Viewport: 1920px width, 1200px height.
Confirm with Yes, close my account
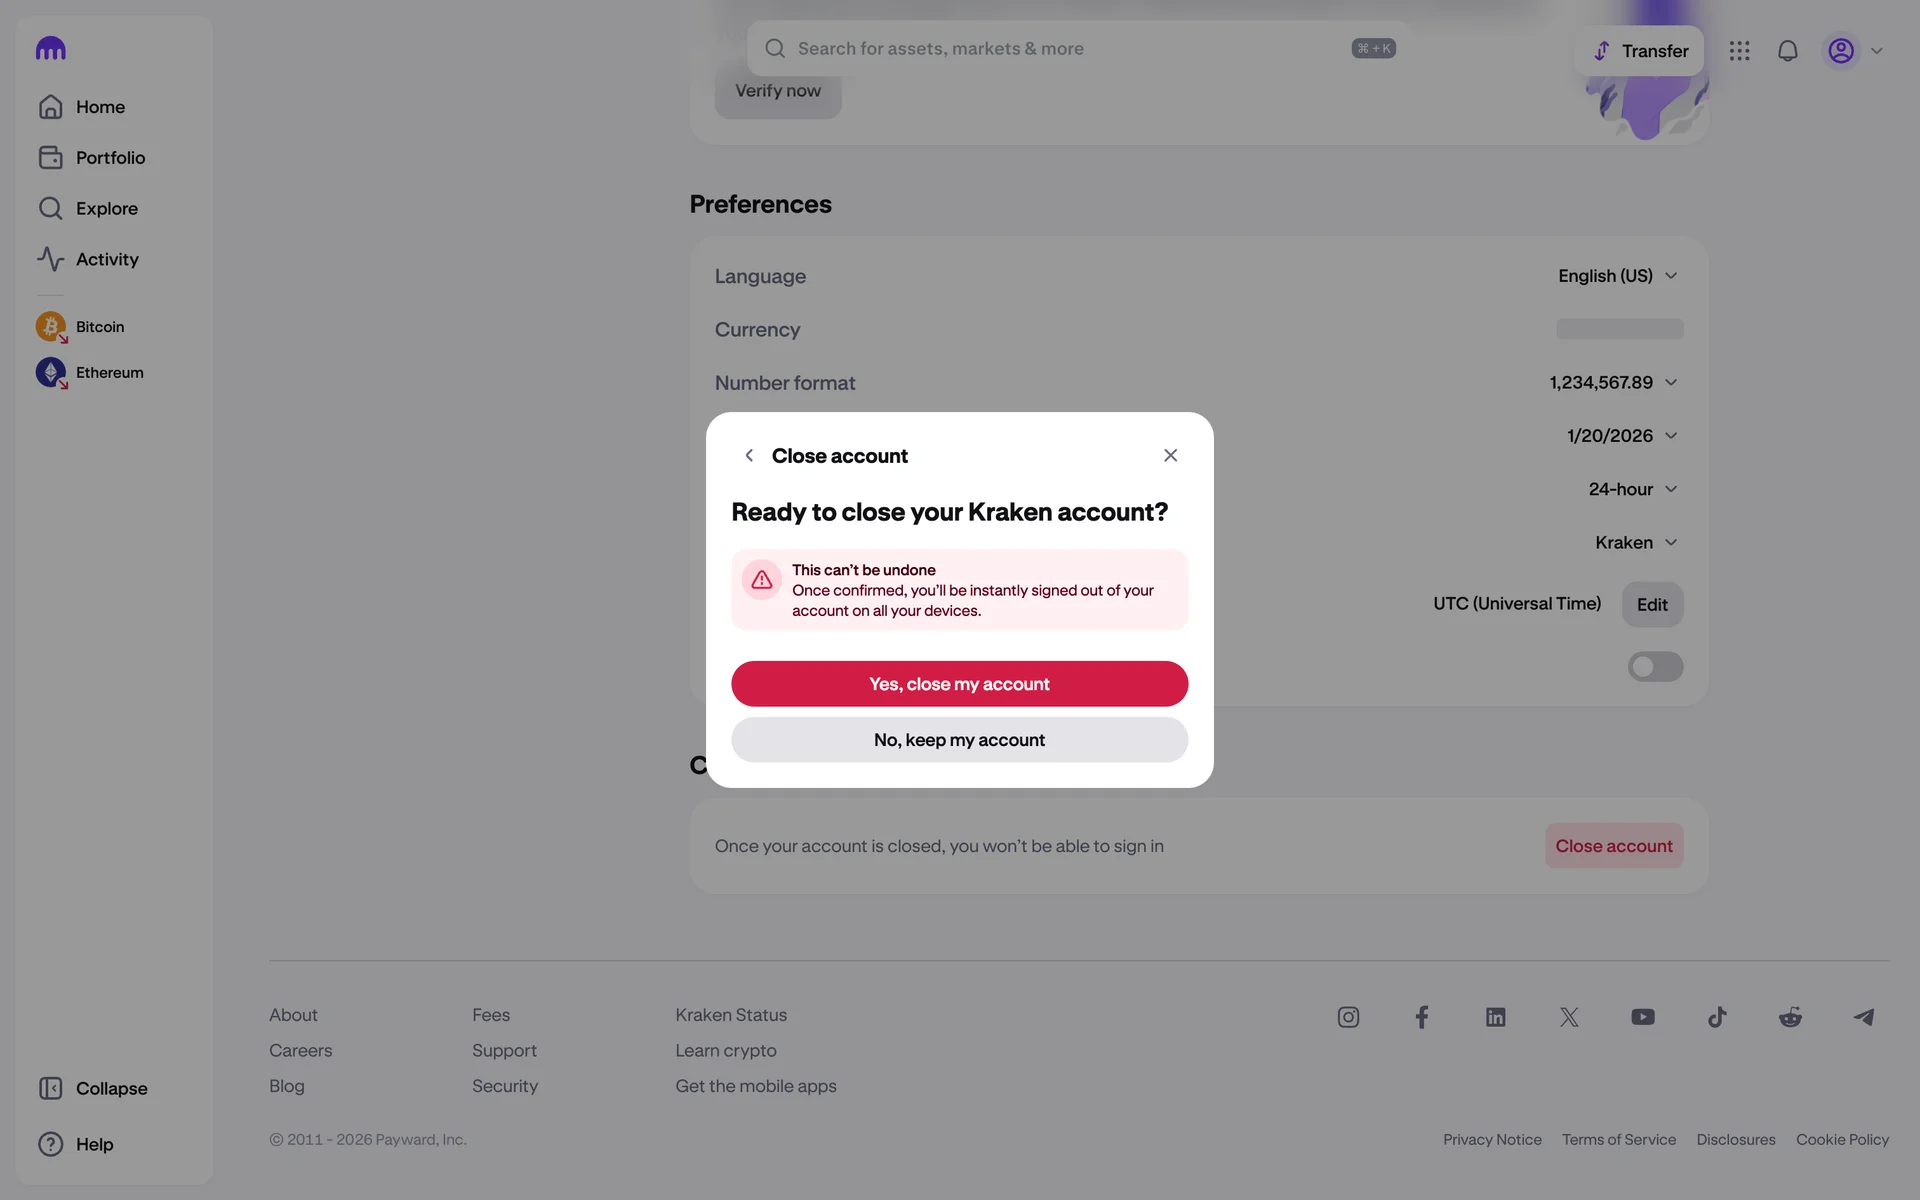click(959, 684)
